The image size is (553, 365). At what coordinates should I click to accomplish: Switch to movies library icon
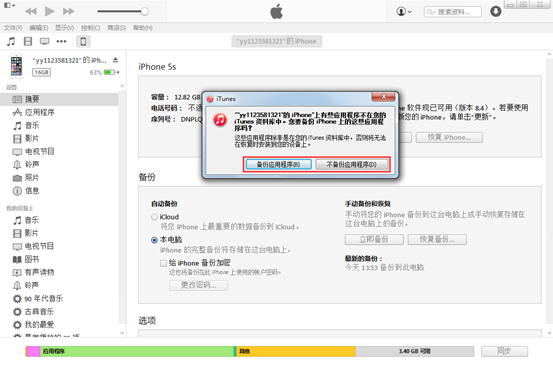pyautogui.click(x=28, y=42)
